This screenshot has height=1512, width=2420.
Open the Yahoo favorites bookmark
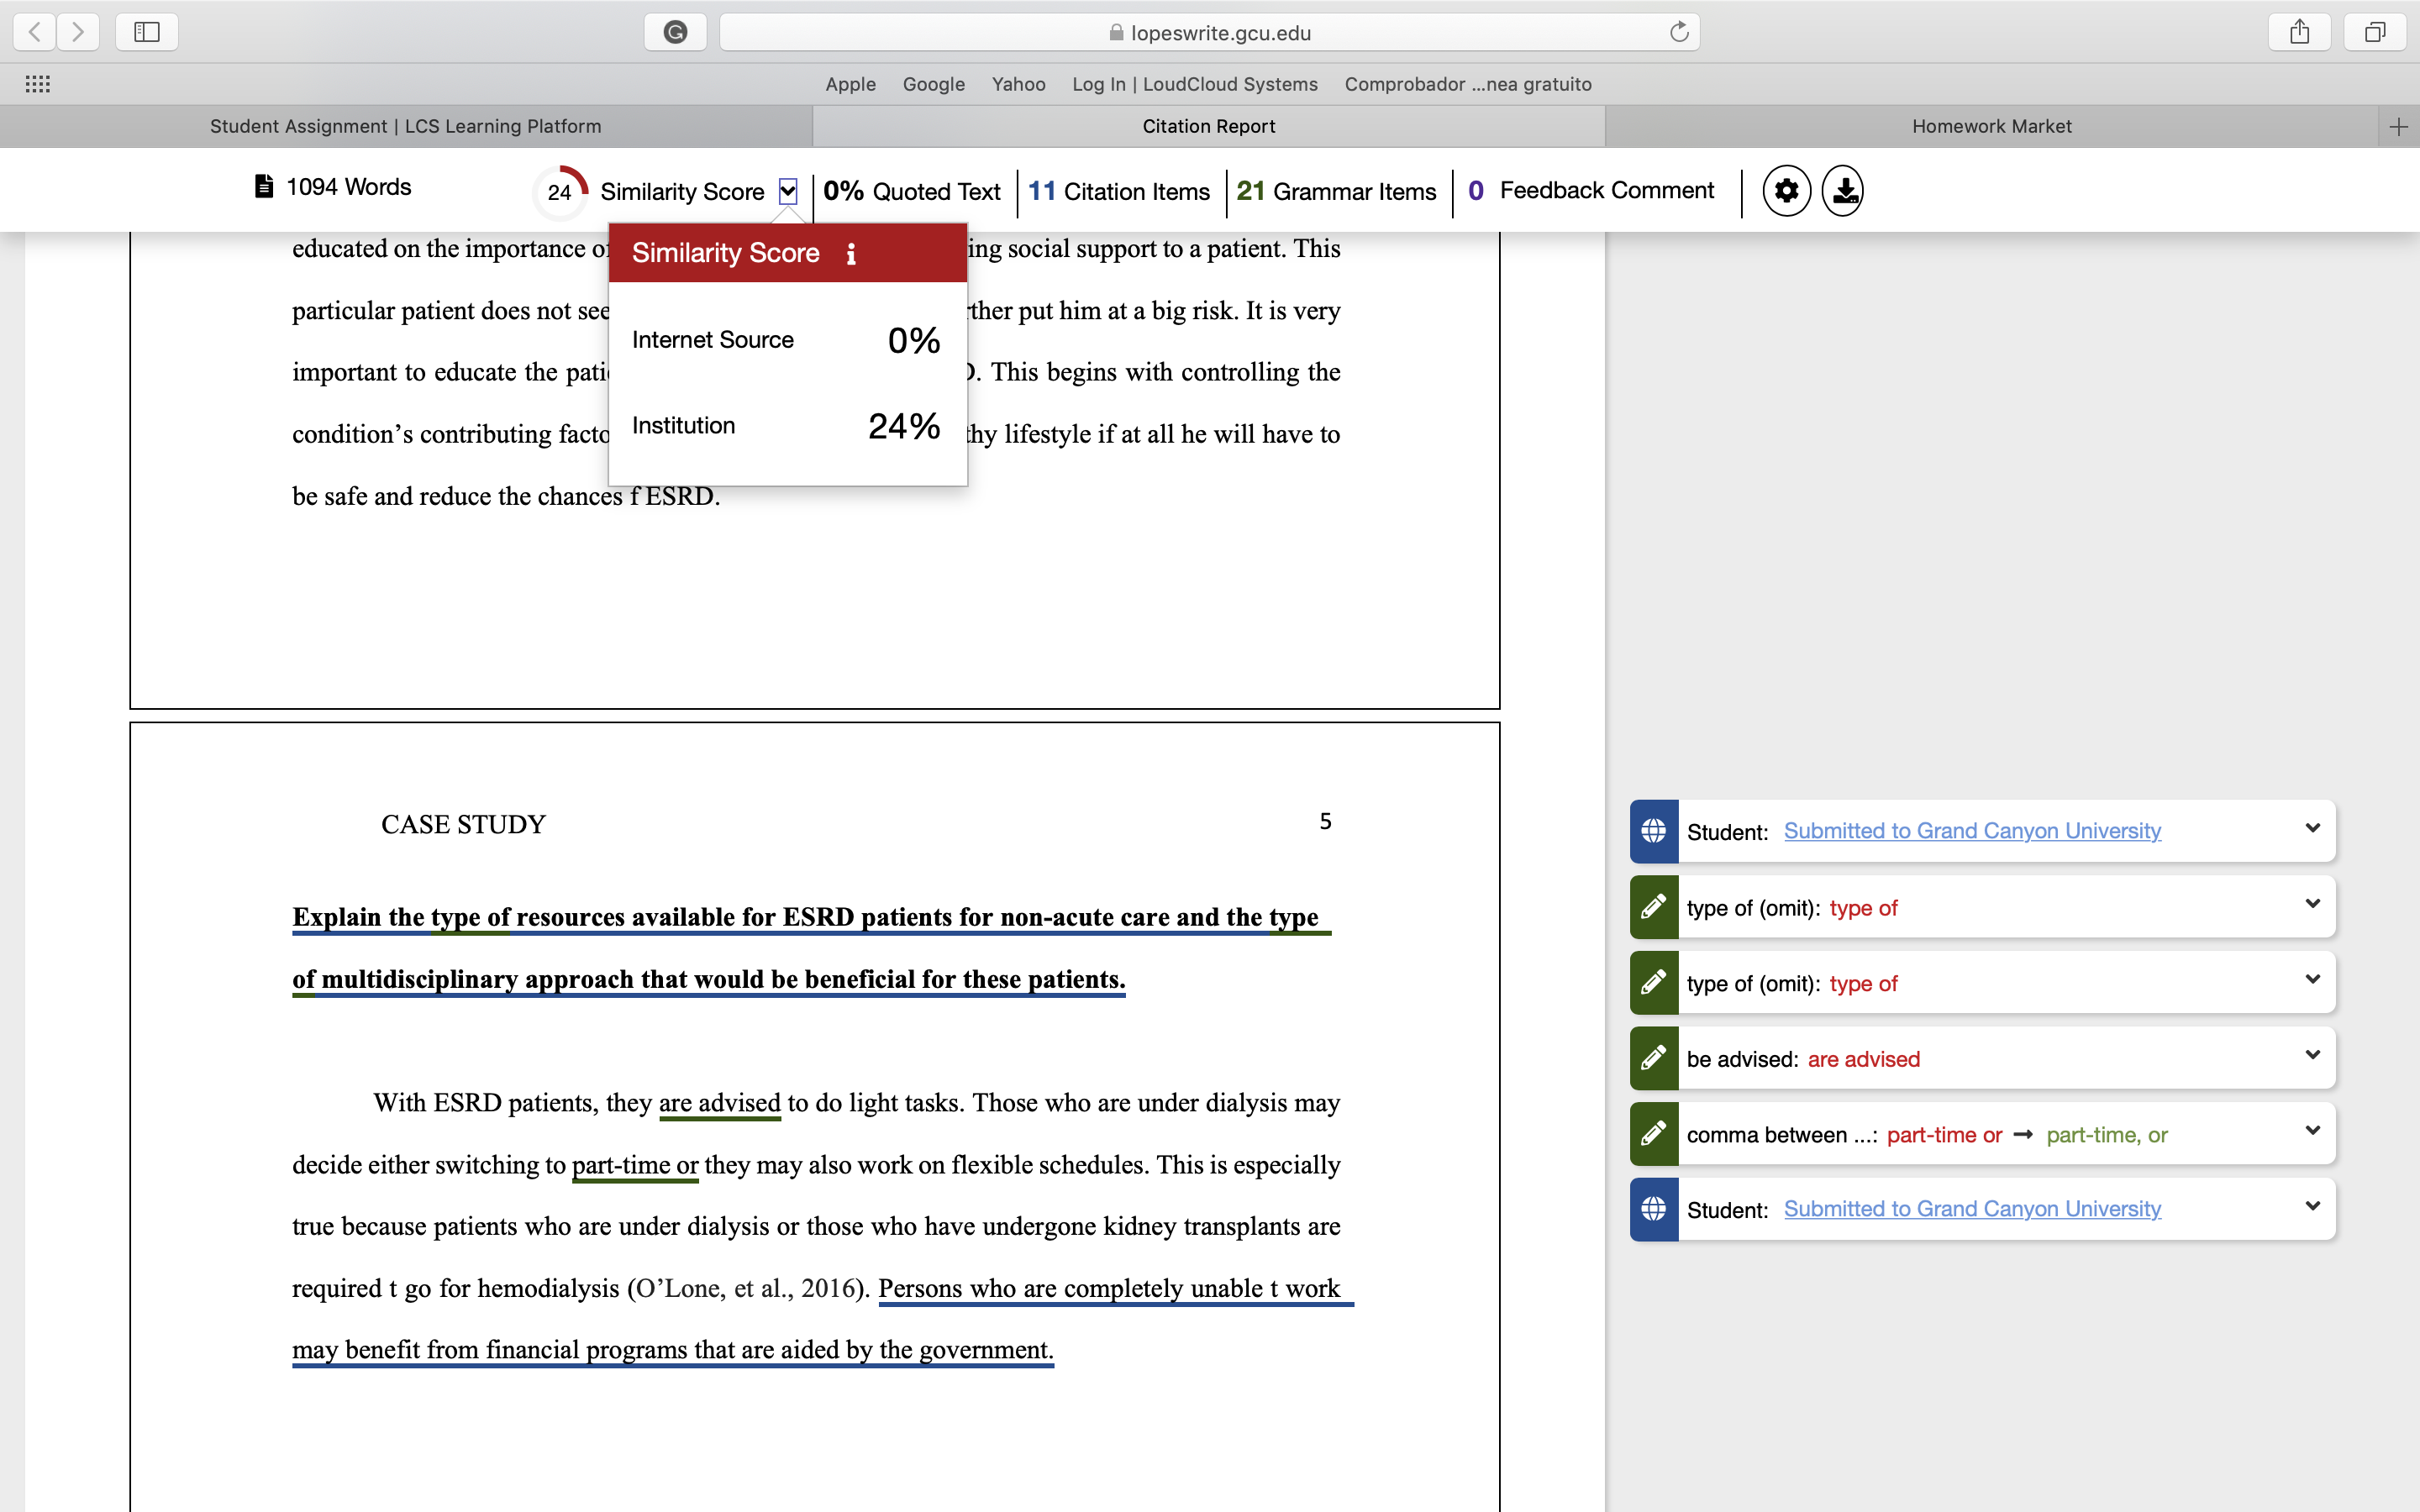1019,84
